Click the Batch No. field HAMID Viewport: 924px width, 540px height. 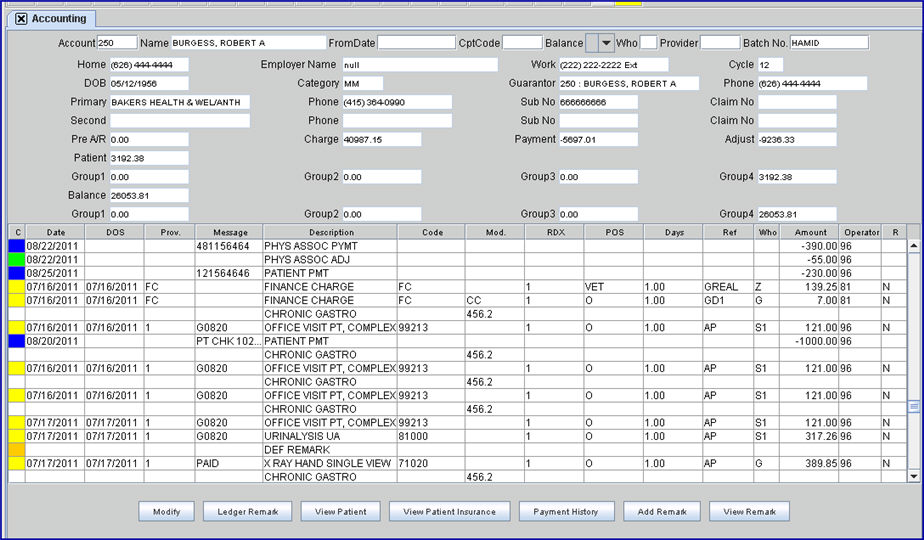pyautogui.click(x=829, y=43)
